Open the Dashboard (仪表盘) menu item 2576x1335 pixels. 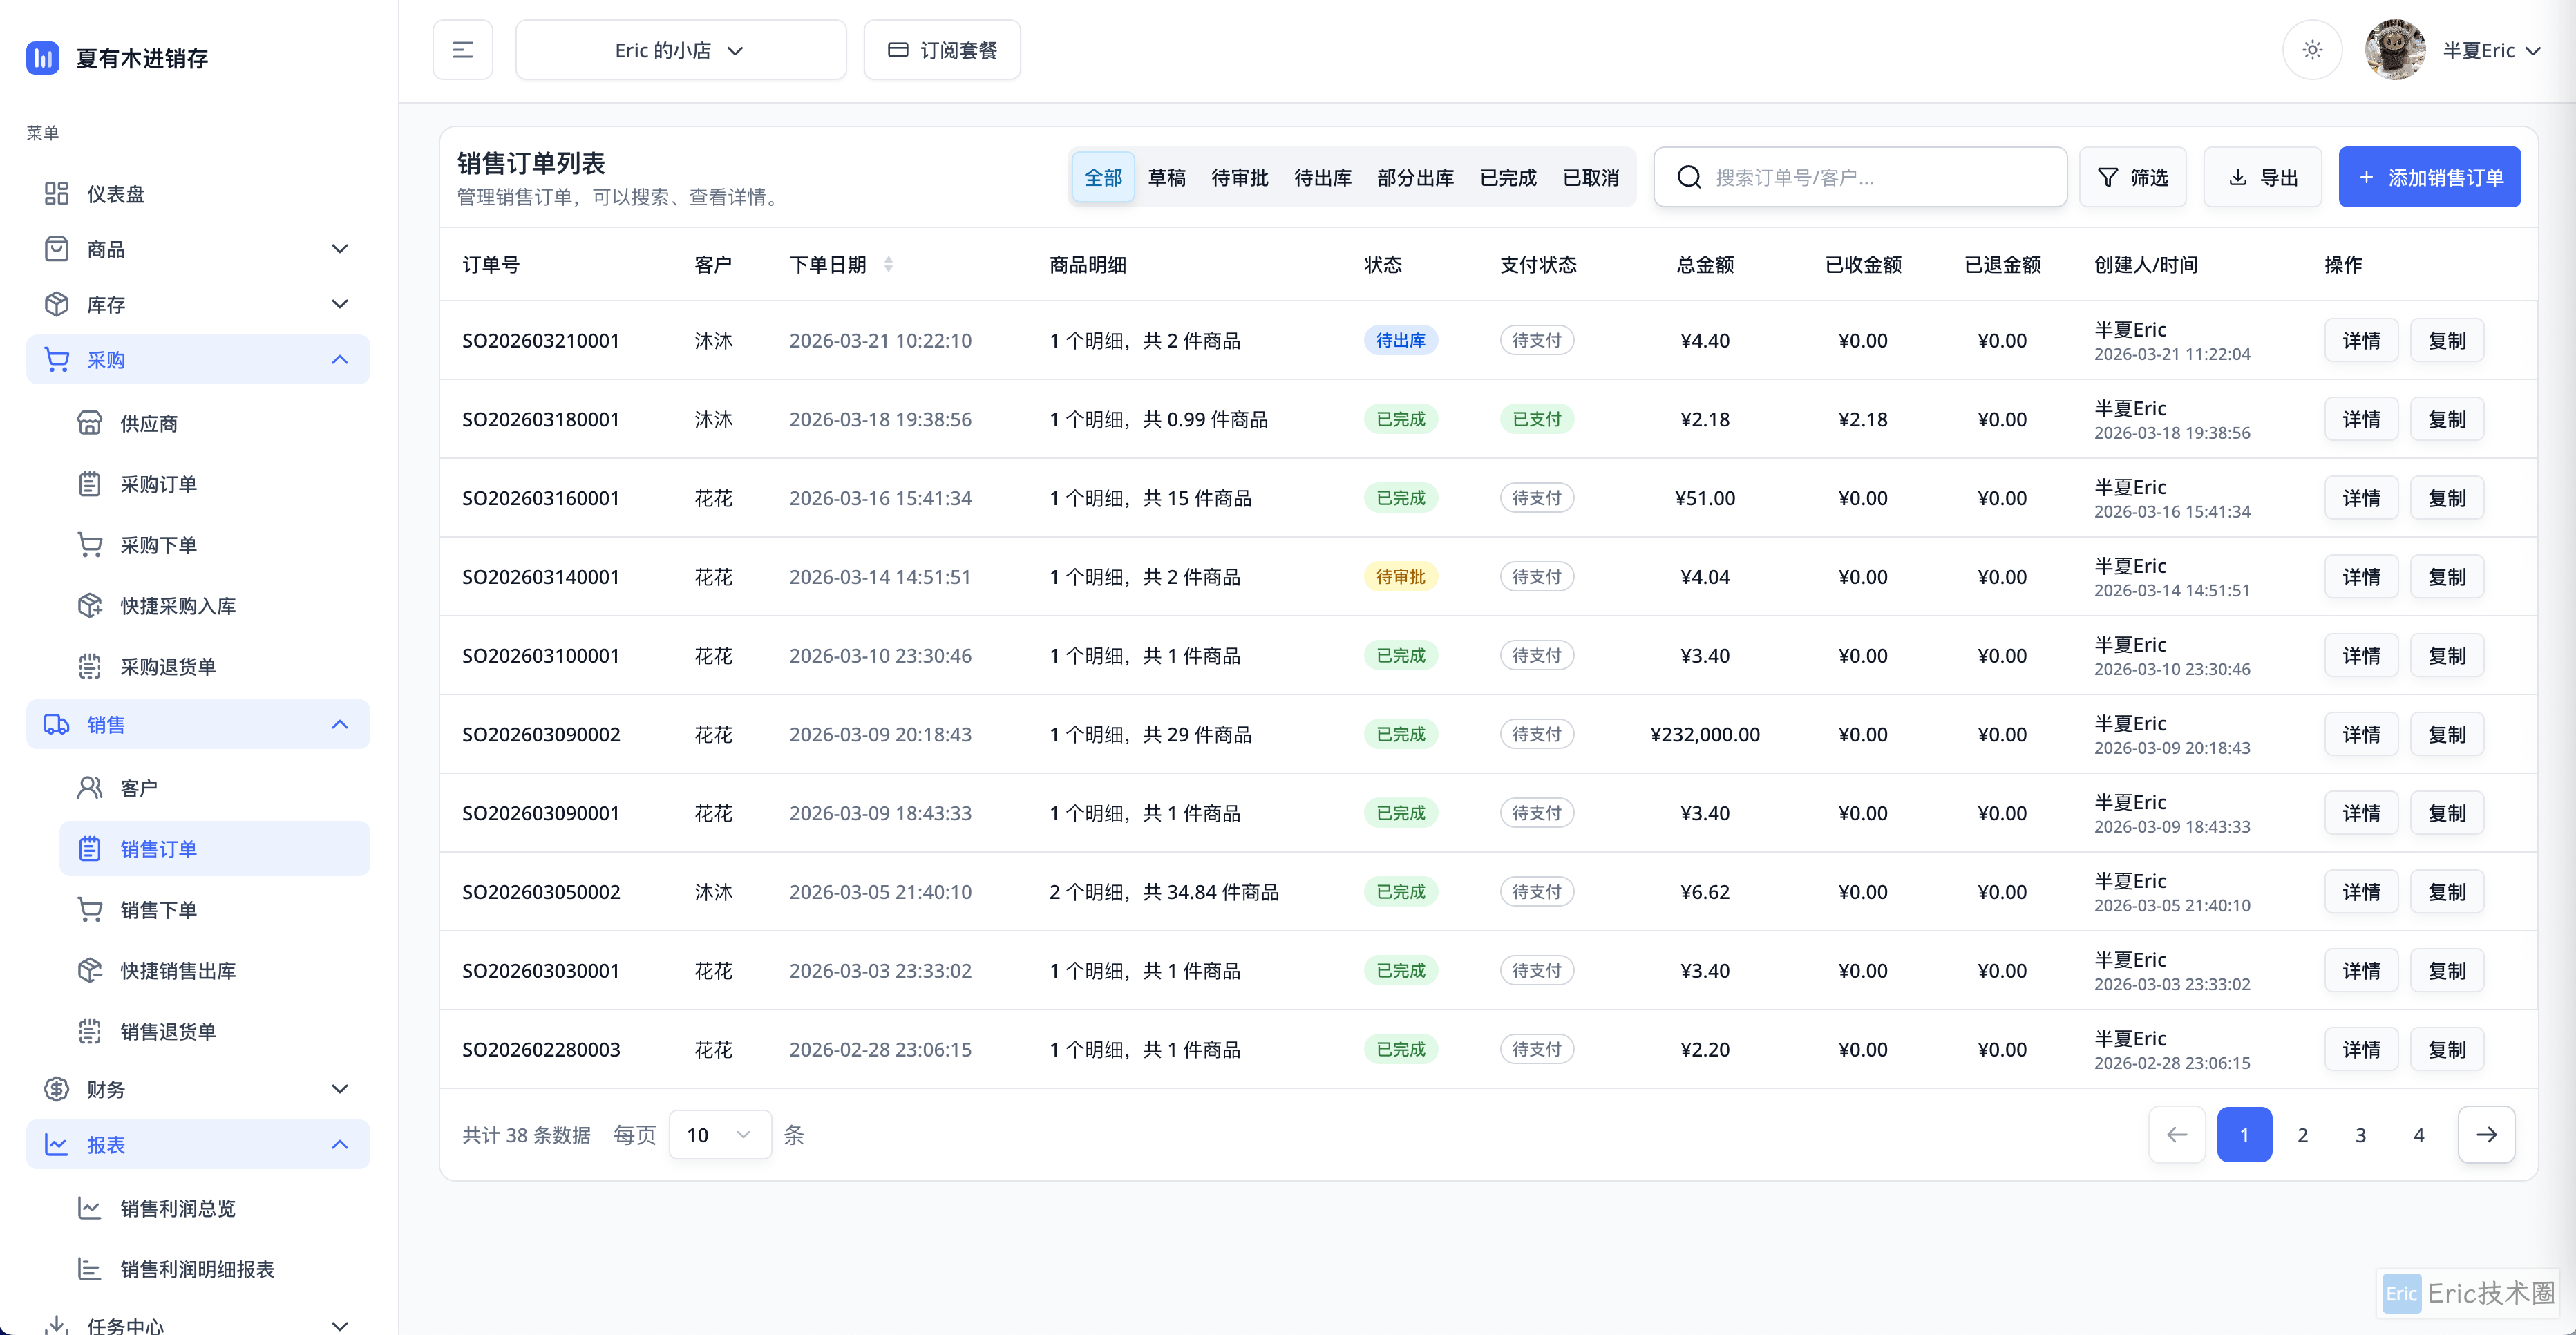pyautogui.click(x=116, y=194)
